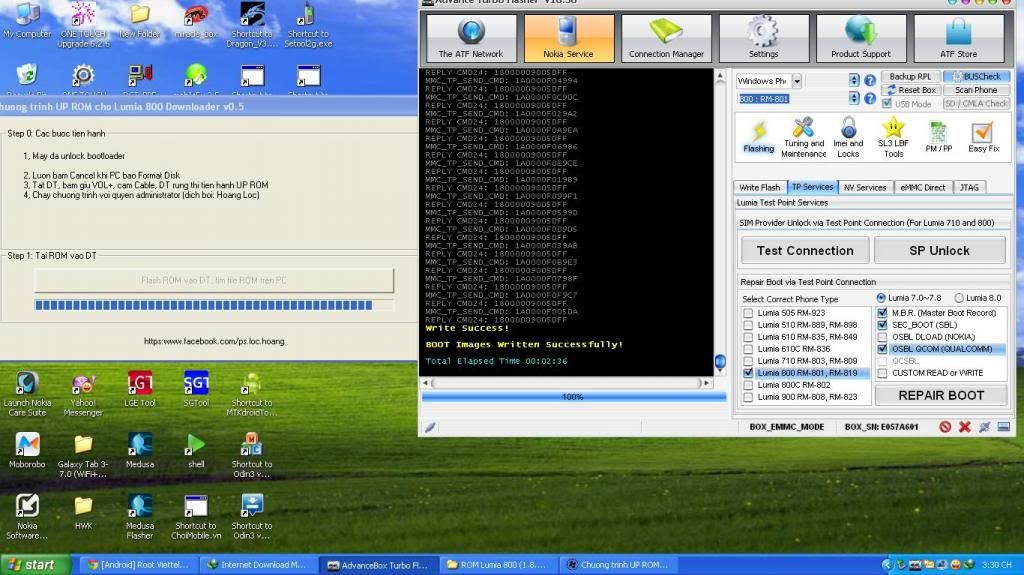Select Lumia 7.0~7.8 radio button

coord(881,298)
